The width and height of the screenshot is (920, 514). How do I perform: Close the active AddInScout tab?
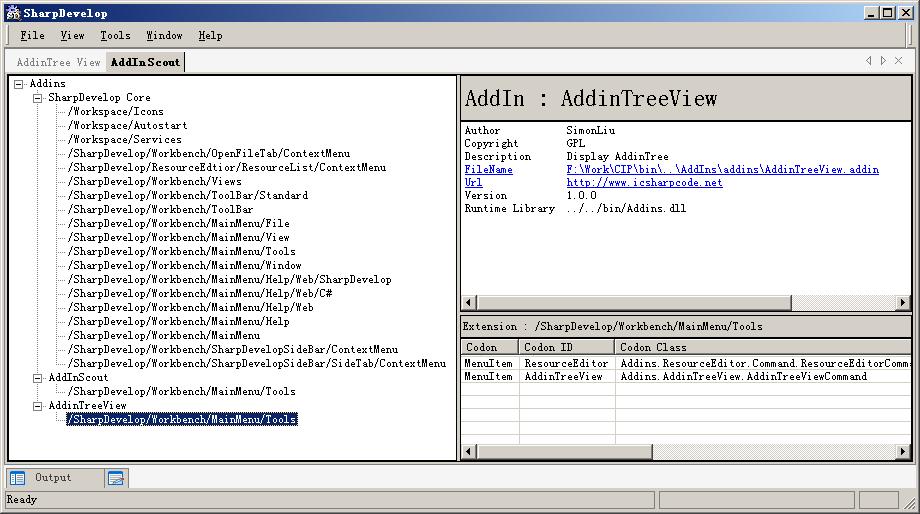tap(898, 60)
